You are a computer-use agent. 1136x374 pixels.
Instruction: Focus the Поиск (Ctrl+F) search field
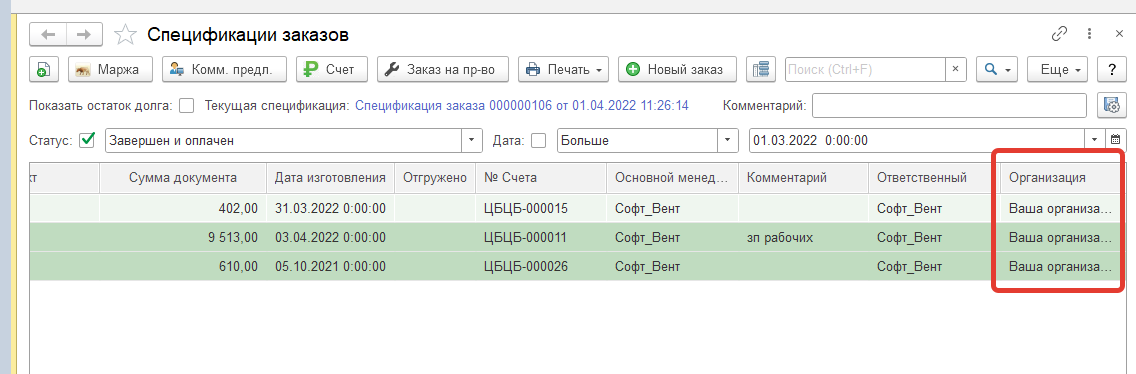pyautogui.click(x=865, y=70)
